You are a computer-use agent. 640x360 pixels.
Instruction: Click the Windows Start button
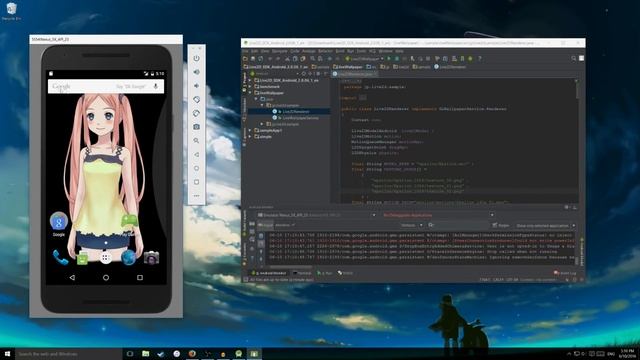point(7,354)
